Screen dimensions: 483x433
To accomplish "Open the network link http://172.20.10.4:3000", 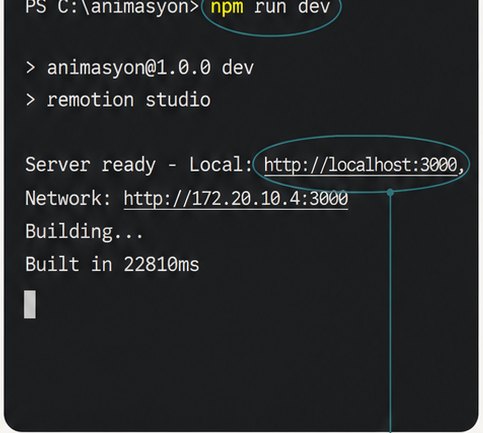I will [236, 199].
